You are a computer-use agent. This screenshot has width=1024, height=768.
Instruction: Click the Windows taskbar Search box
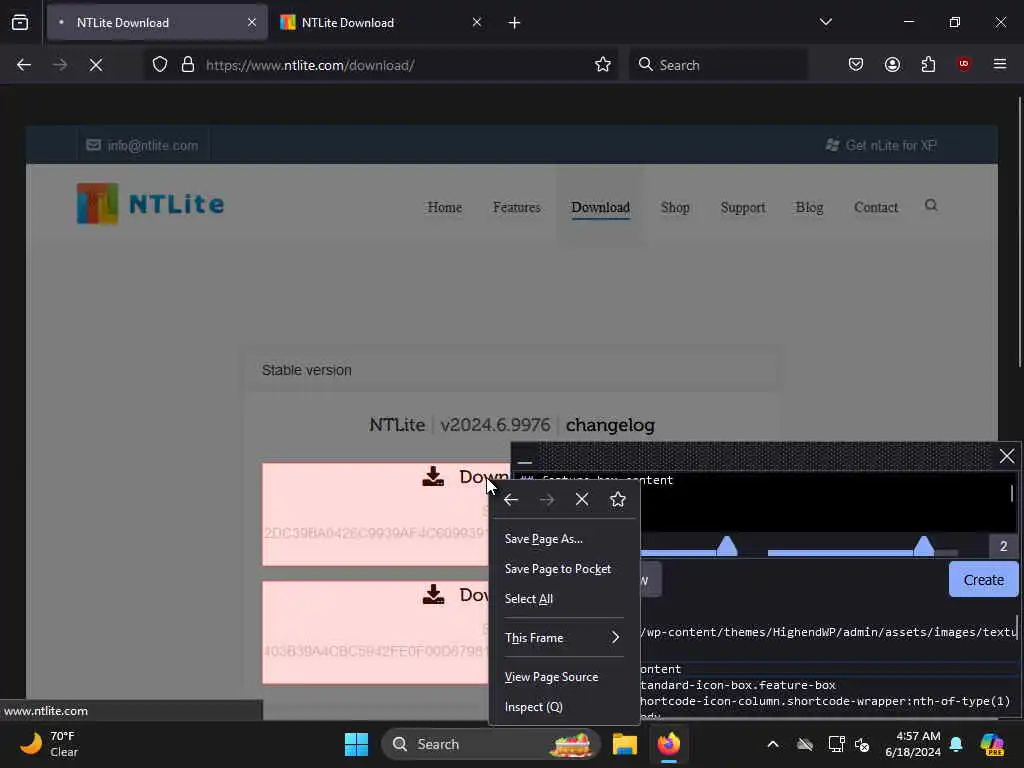coord(490,744)
